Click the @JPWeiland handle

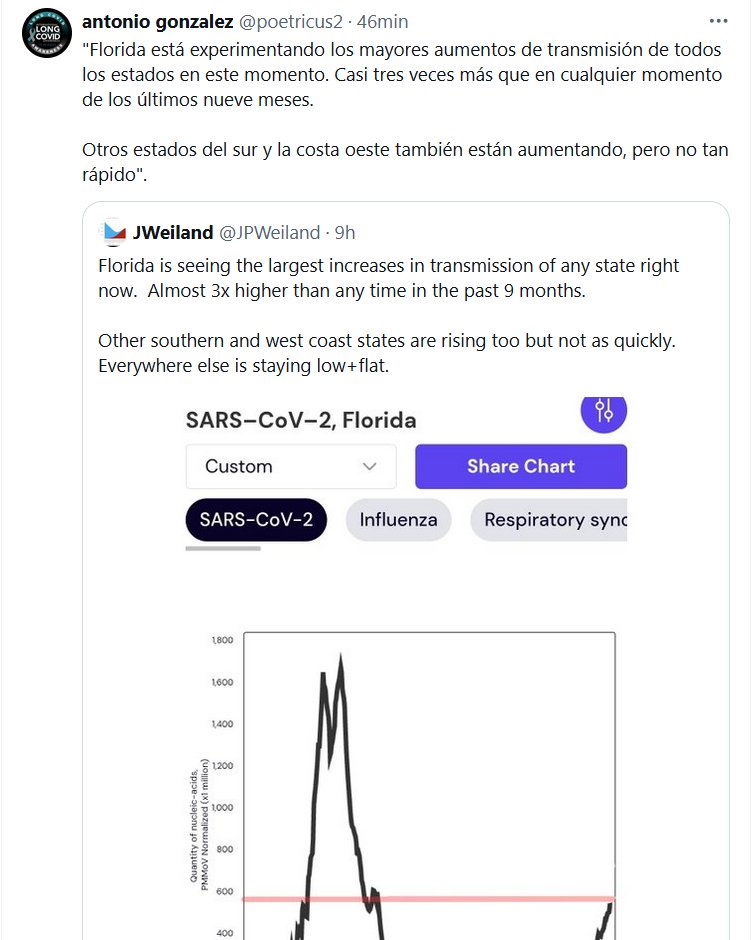pyautogui.click(x=269, y=233)
